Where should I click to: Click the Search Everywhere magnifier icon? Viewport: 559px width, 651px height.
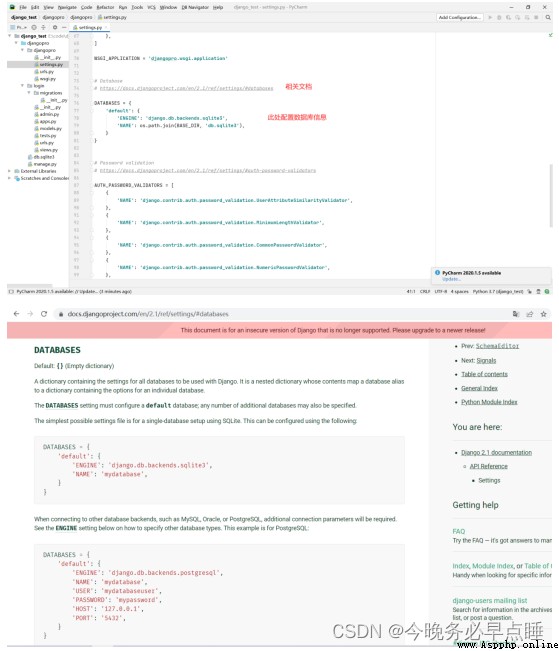click(548, 17)
